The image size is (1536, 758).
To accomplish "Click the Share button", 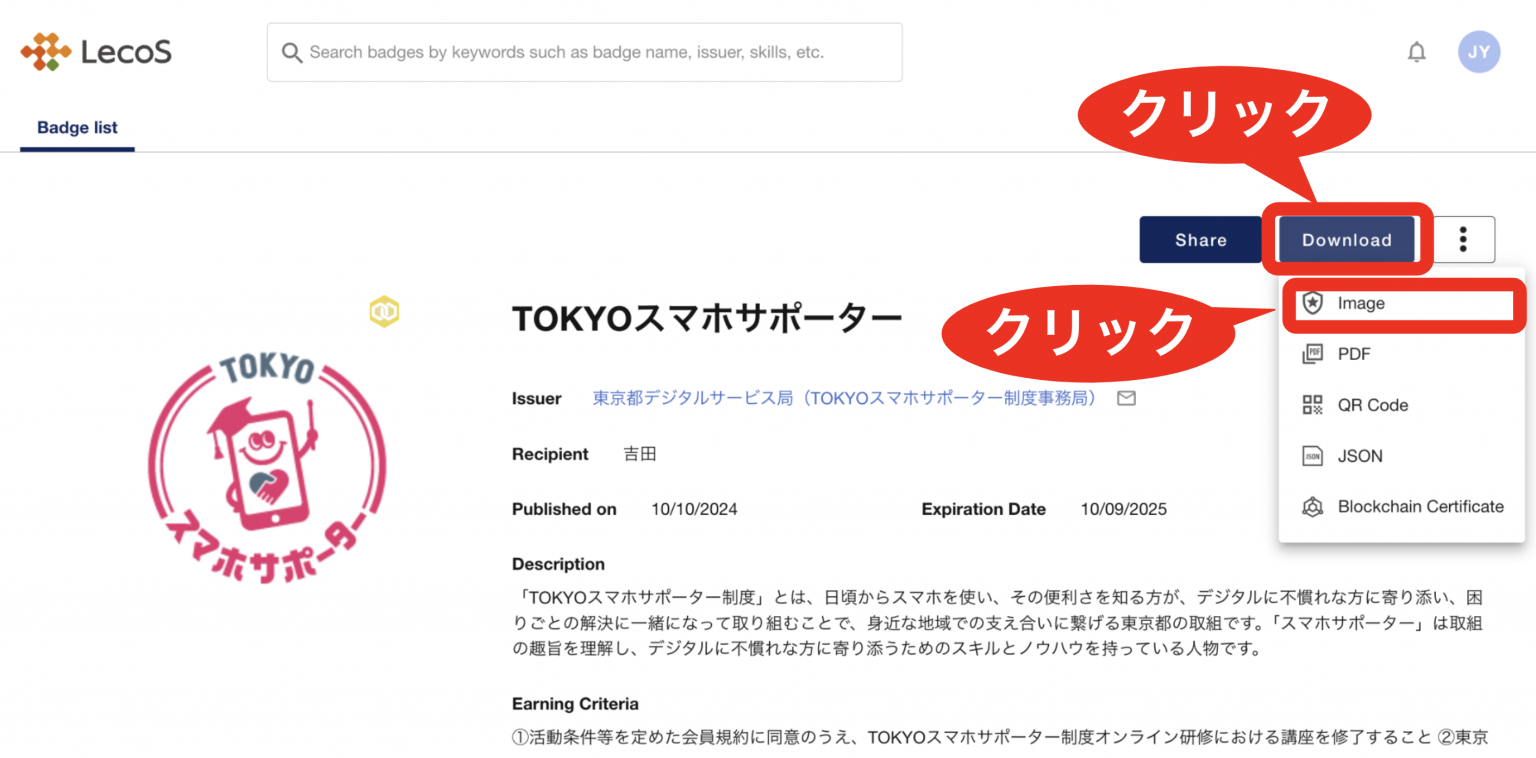I will (1200, 239).
